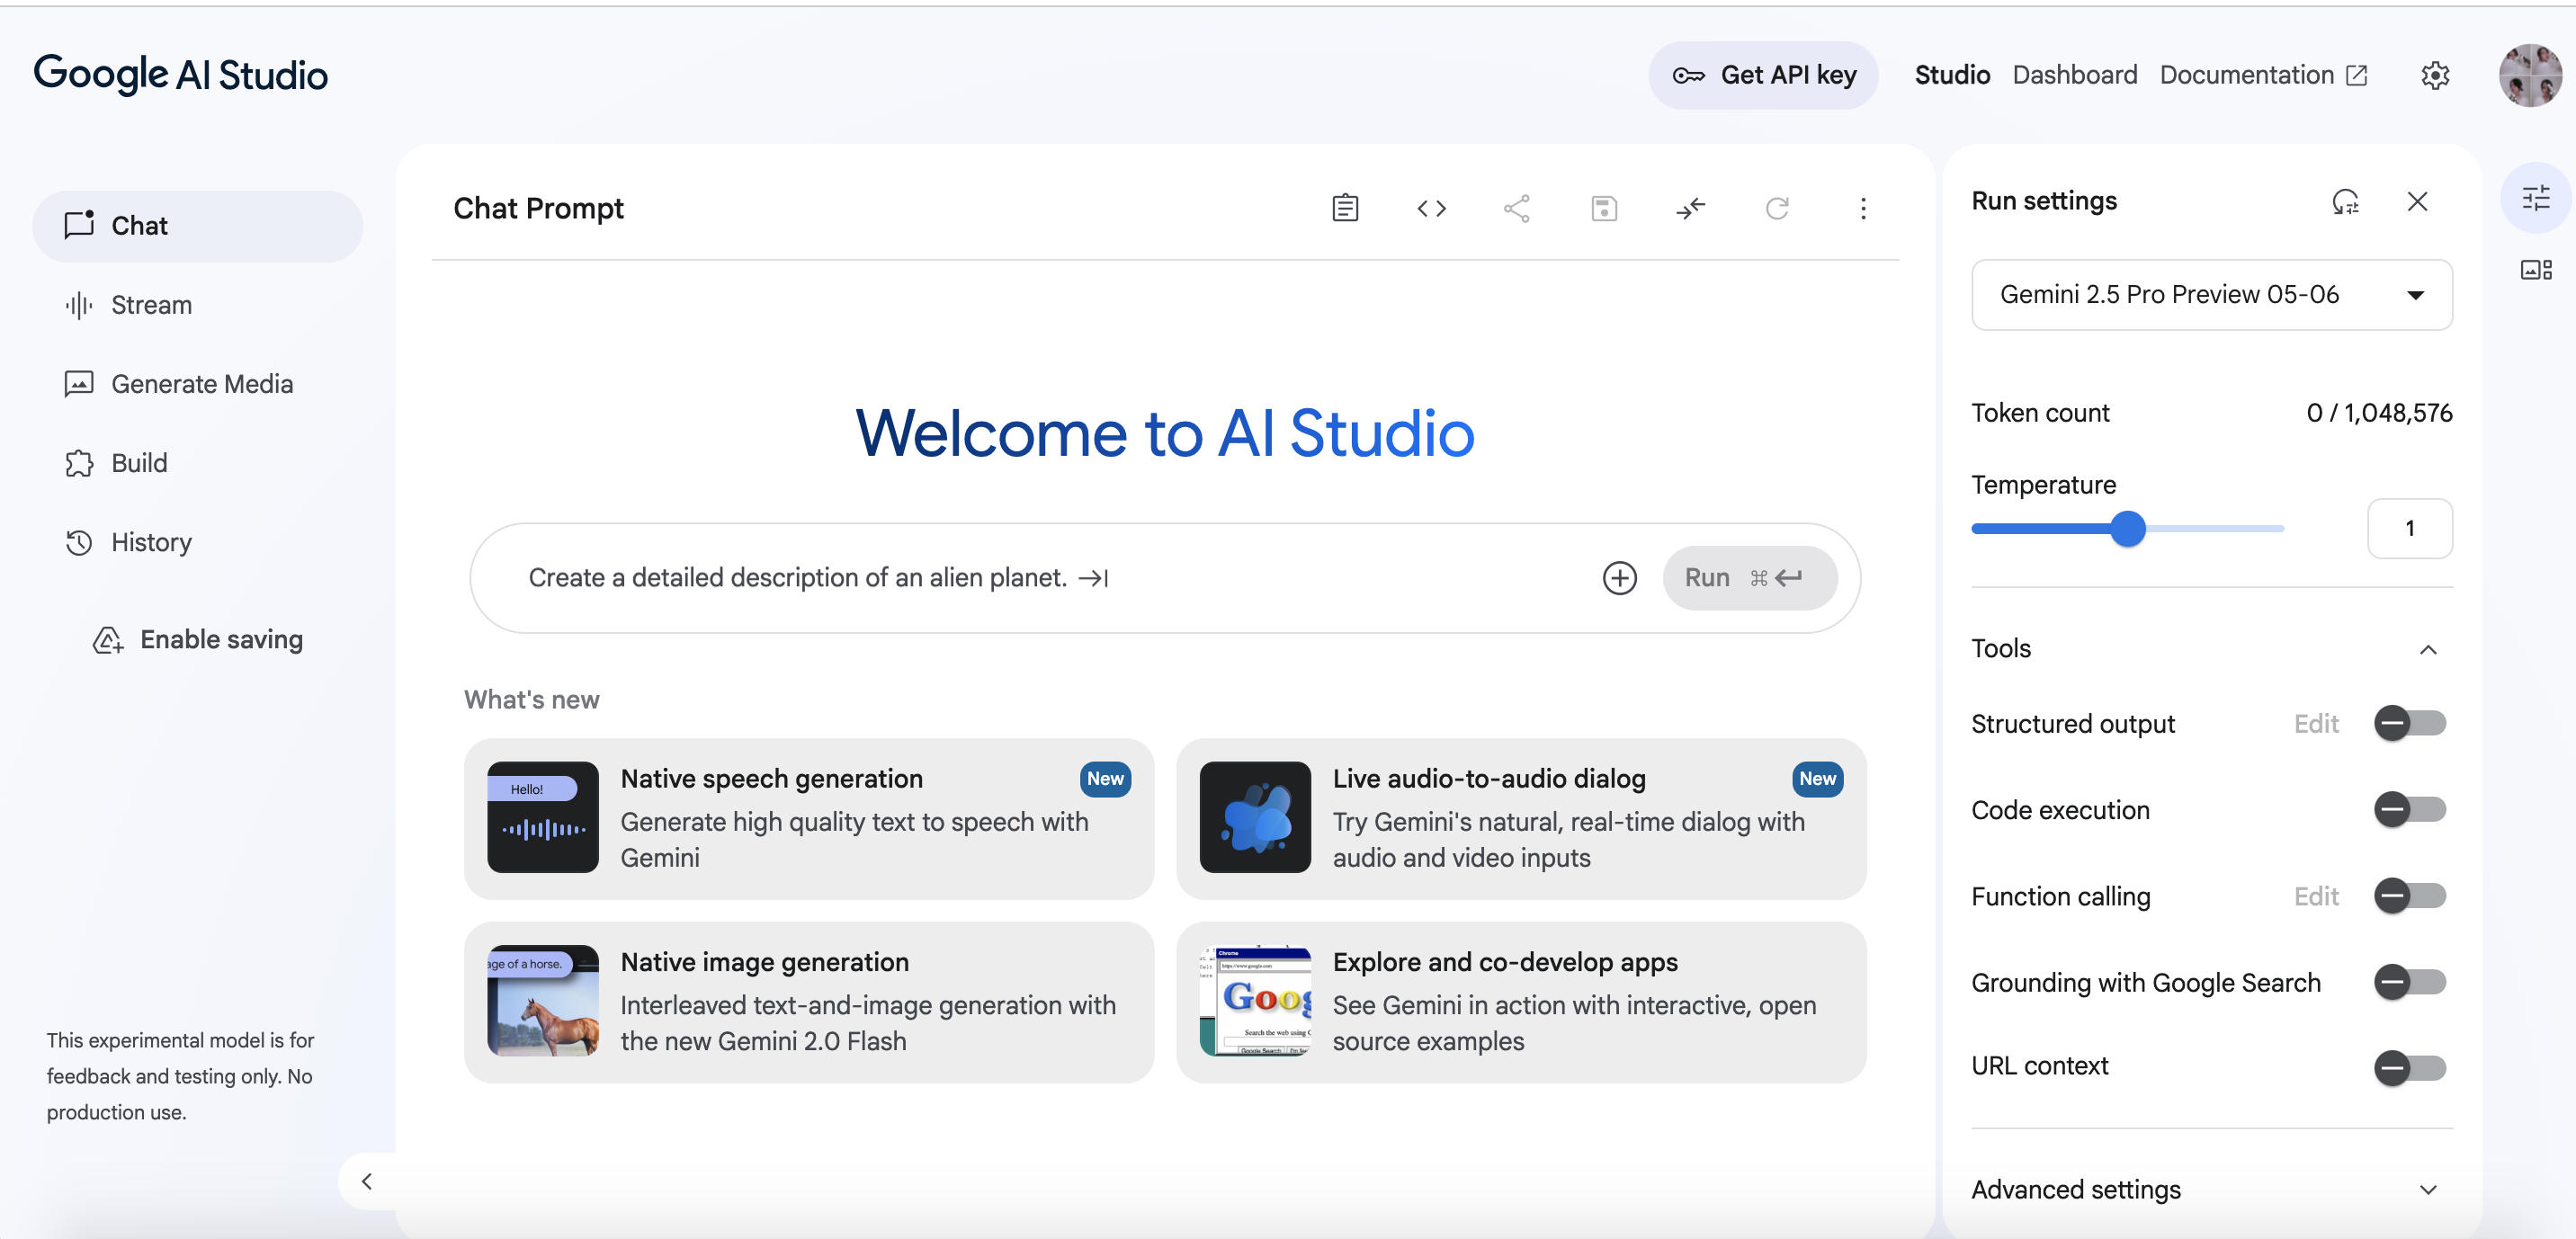Open the prompt gallery icon below sliders

[2536, 269]
